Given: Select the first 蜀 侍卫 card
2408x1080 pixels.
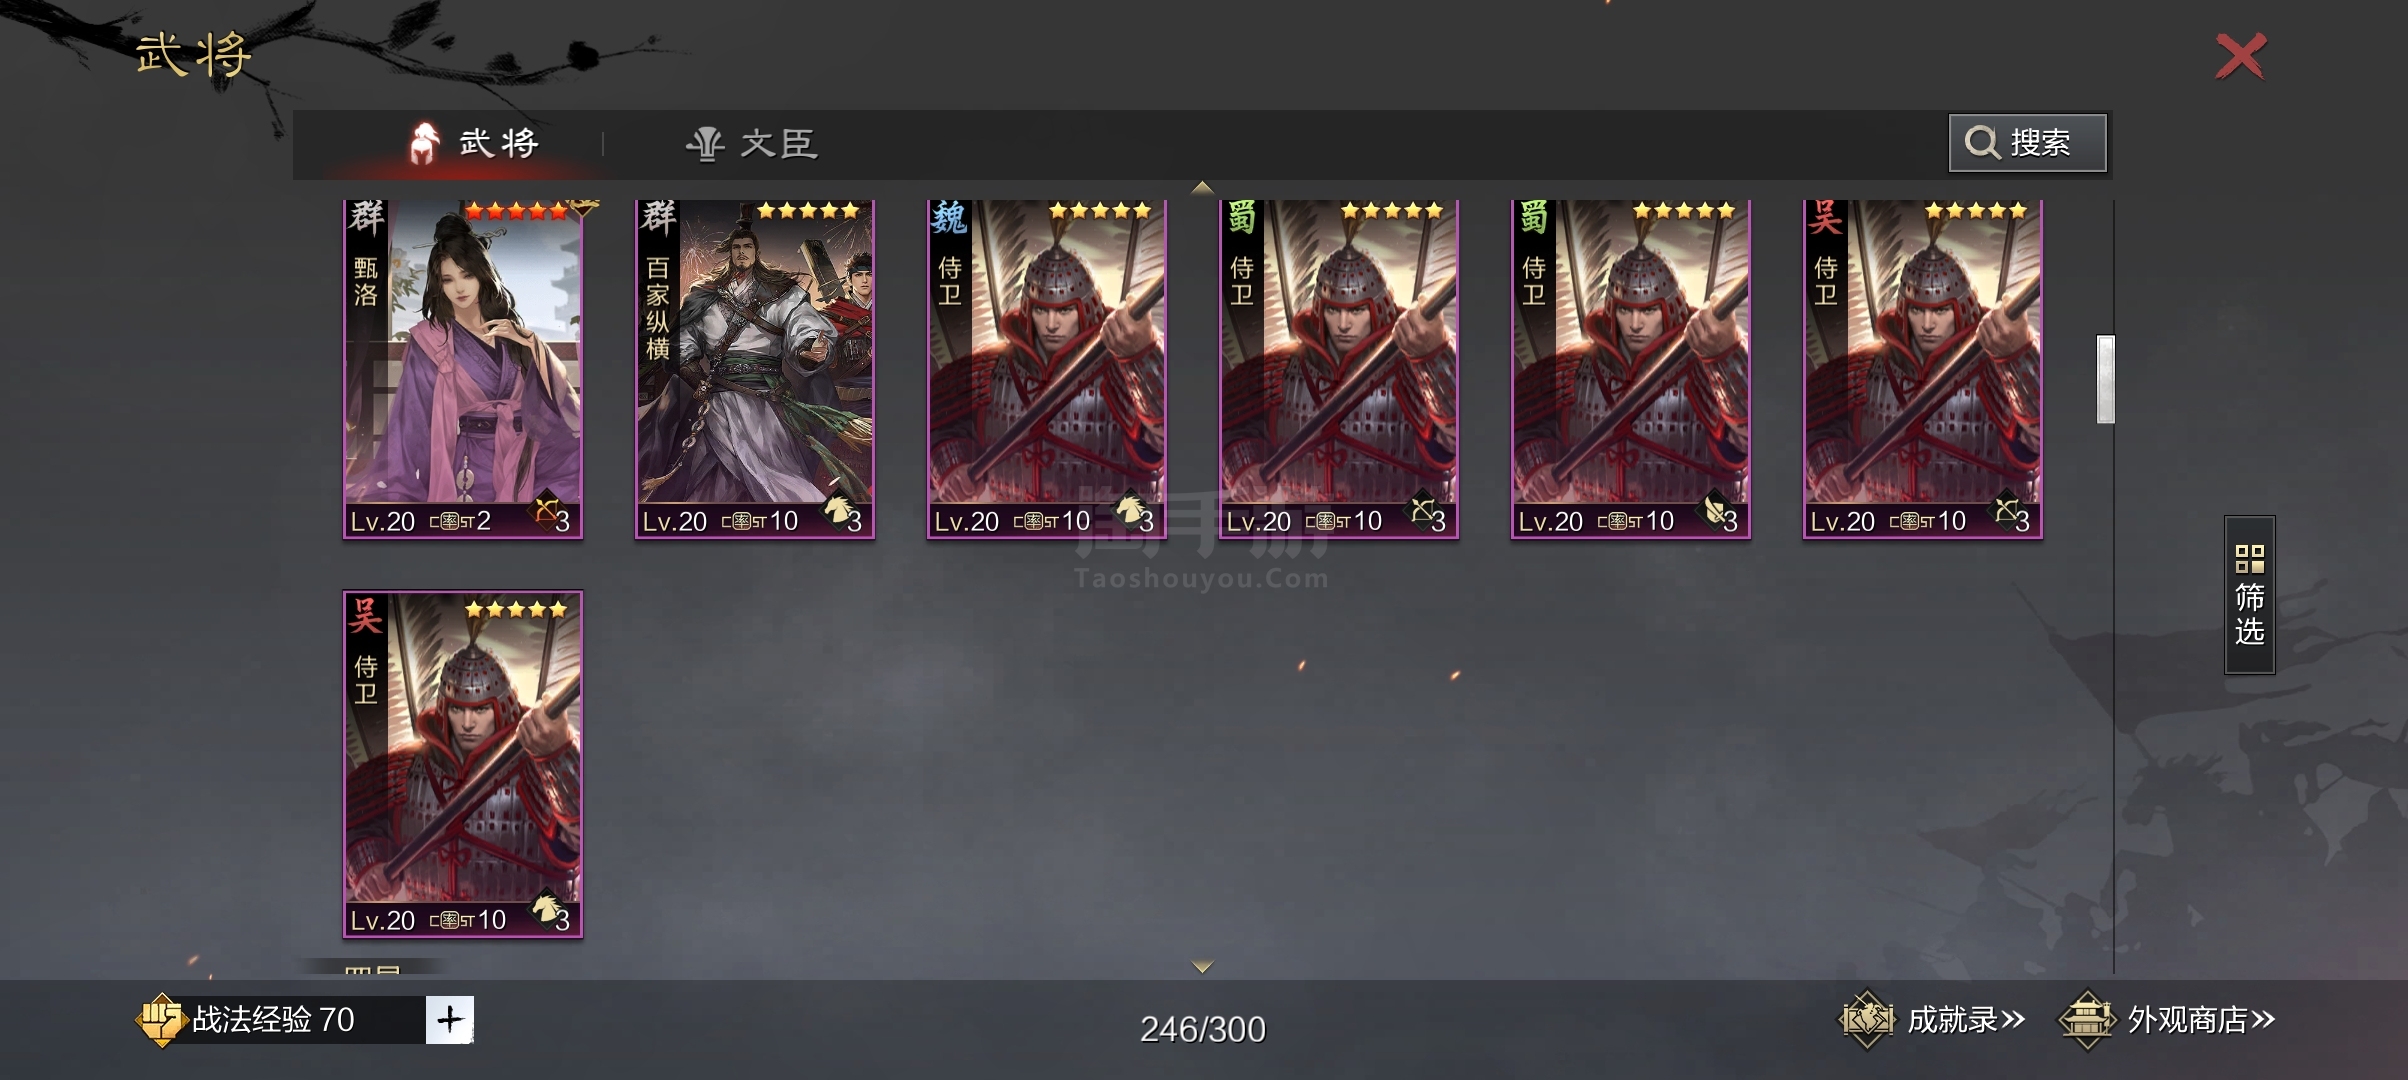Looking at the screenshot, I should [1339, 369].
